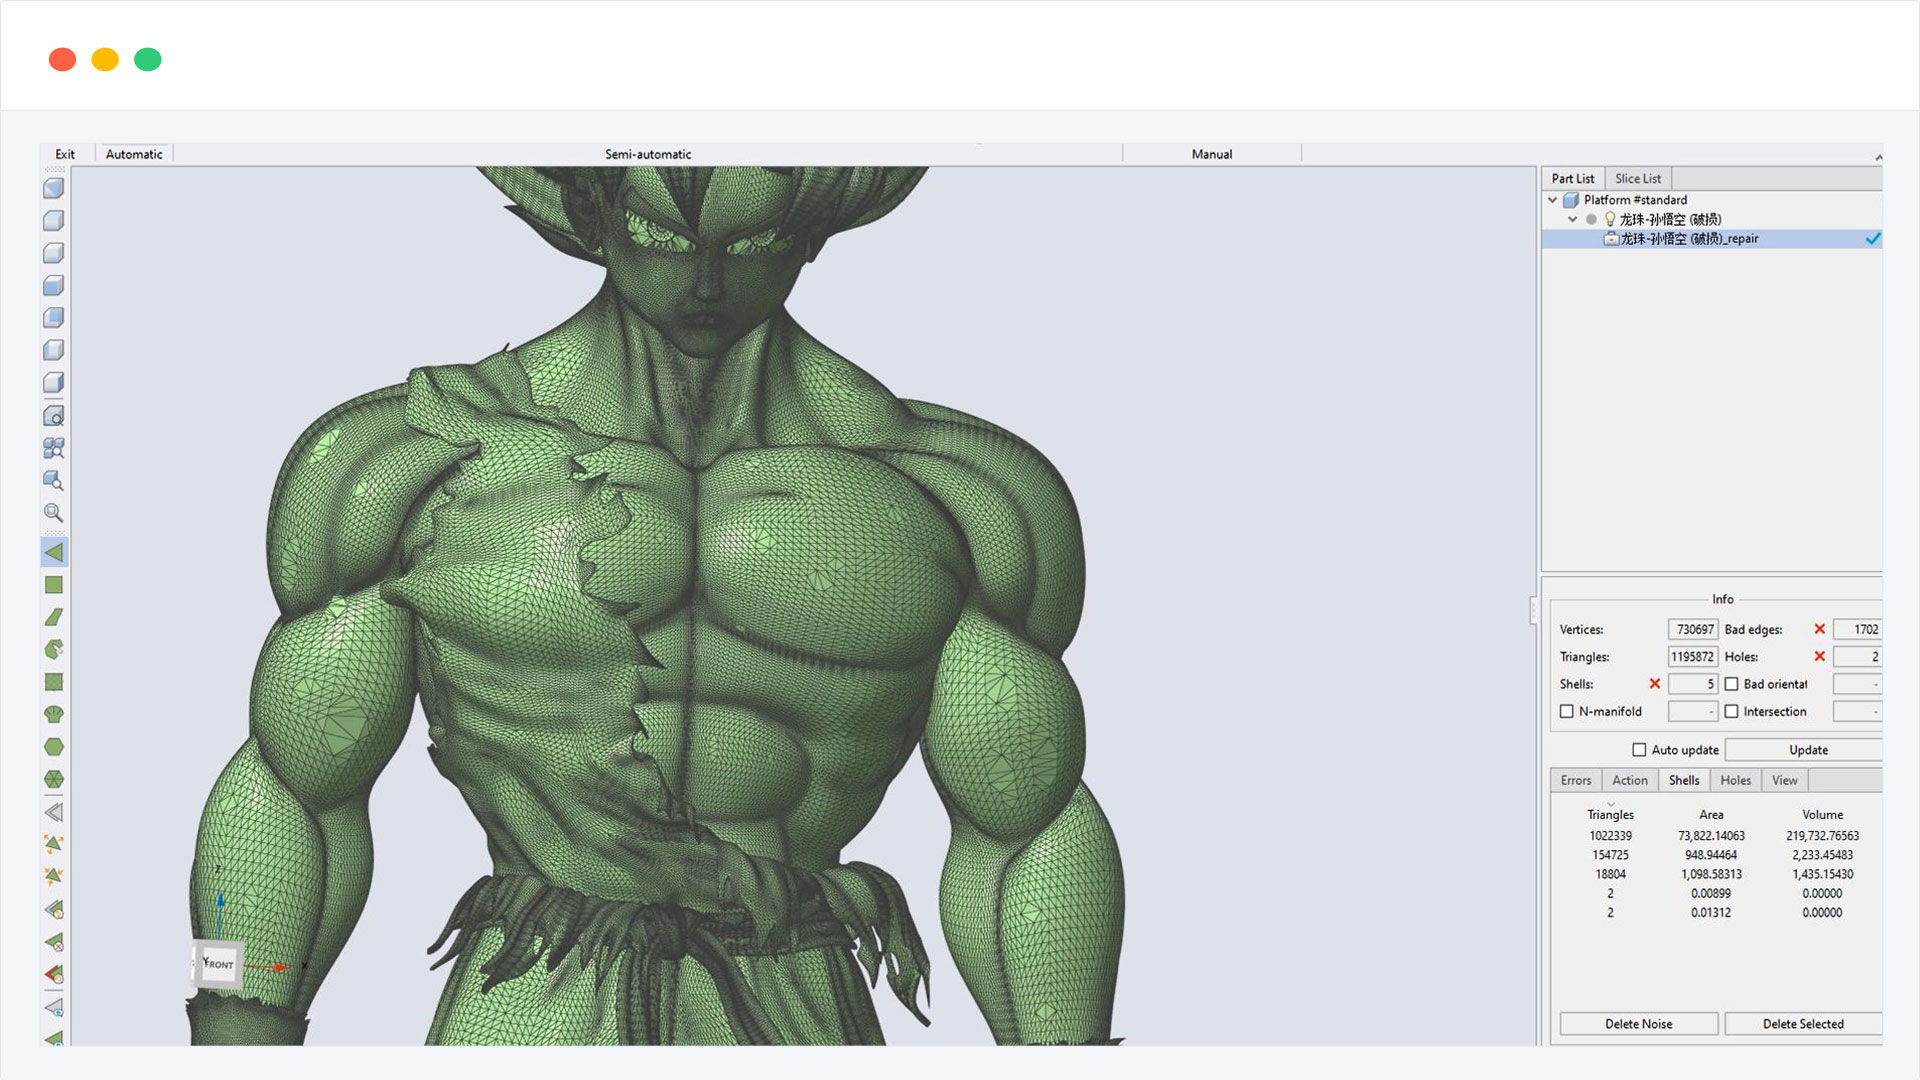This screenshot has width=1920, height=1080.
Task: Sort by the Triangles column header
Action: [1610, 815]
